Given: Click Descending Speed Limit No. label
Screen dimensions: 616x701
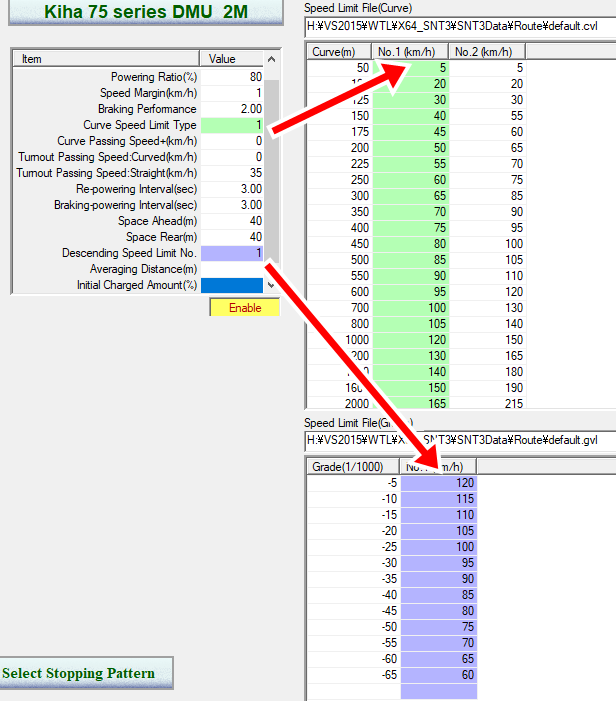Looking at the screenshot, I should tap(129, 253).
